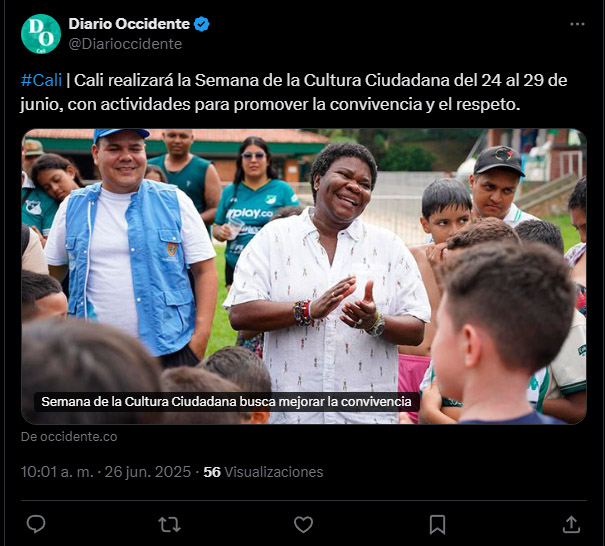Select the tweet text about Semana de la Cultura
The height and width of the screenshot is (546, 605).
(294, 92)
